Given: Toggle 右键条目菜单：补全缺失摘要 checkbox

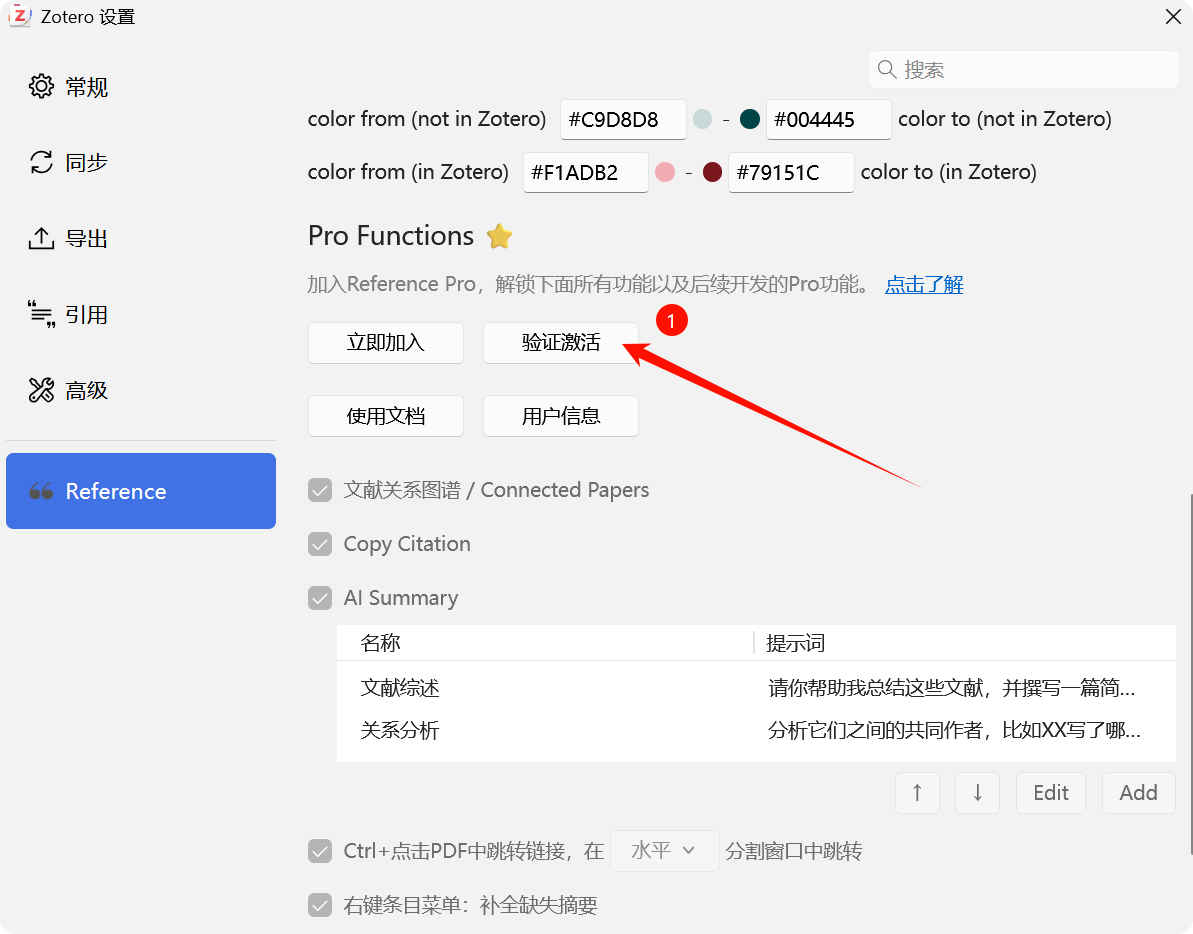Looking at the screenshot, I should (320, 905).
